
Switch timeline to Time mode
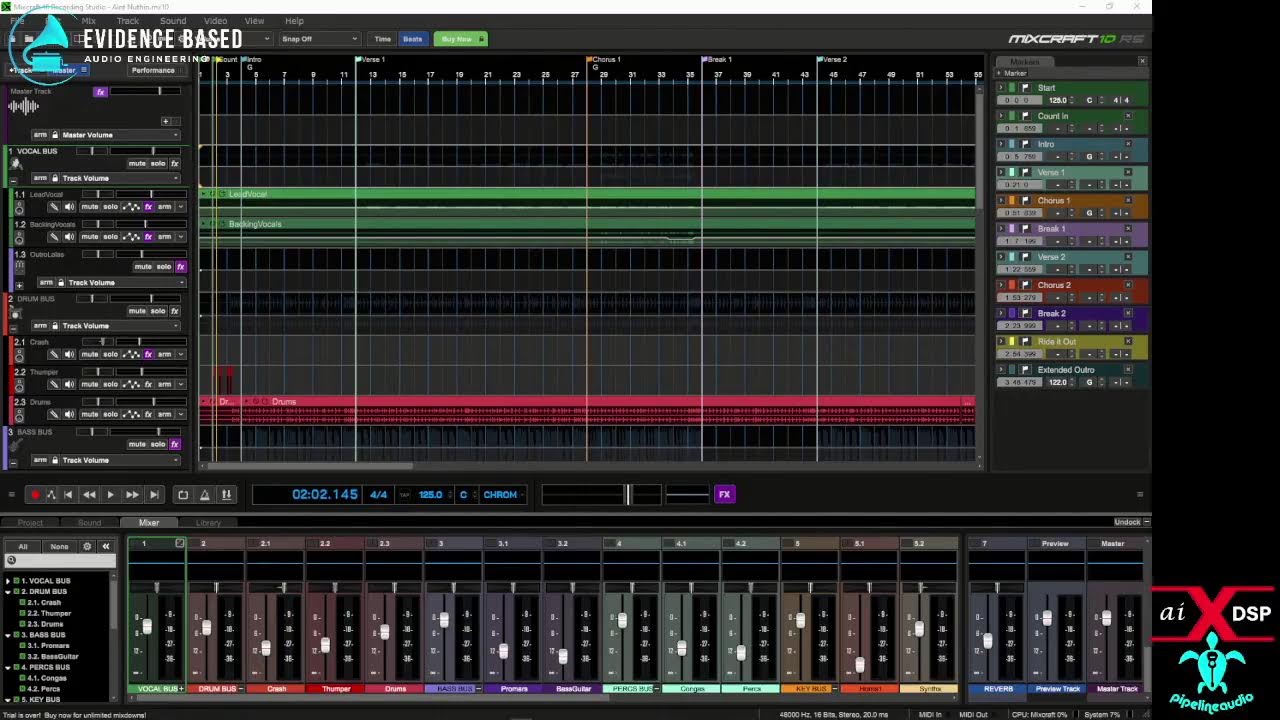point(382,39)
